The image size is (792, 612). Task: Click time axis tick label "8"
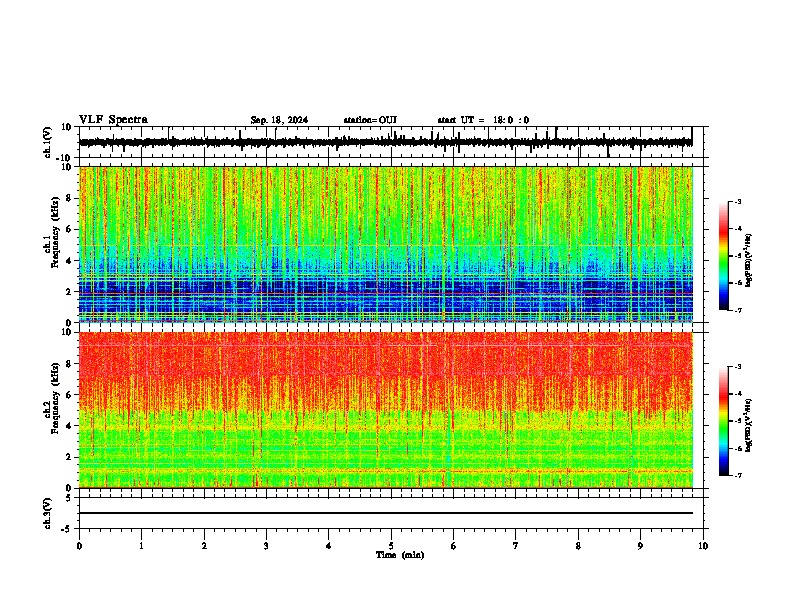pyautogui.click(x=578, y=546)
